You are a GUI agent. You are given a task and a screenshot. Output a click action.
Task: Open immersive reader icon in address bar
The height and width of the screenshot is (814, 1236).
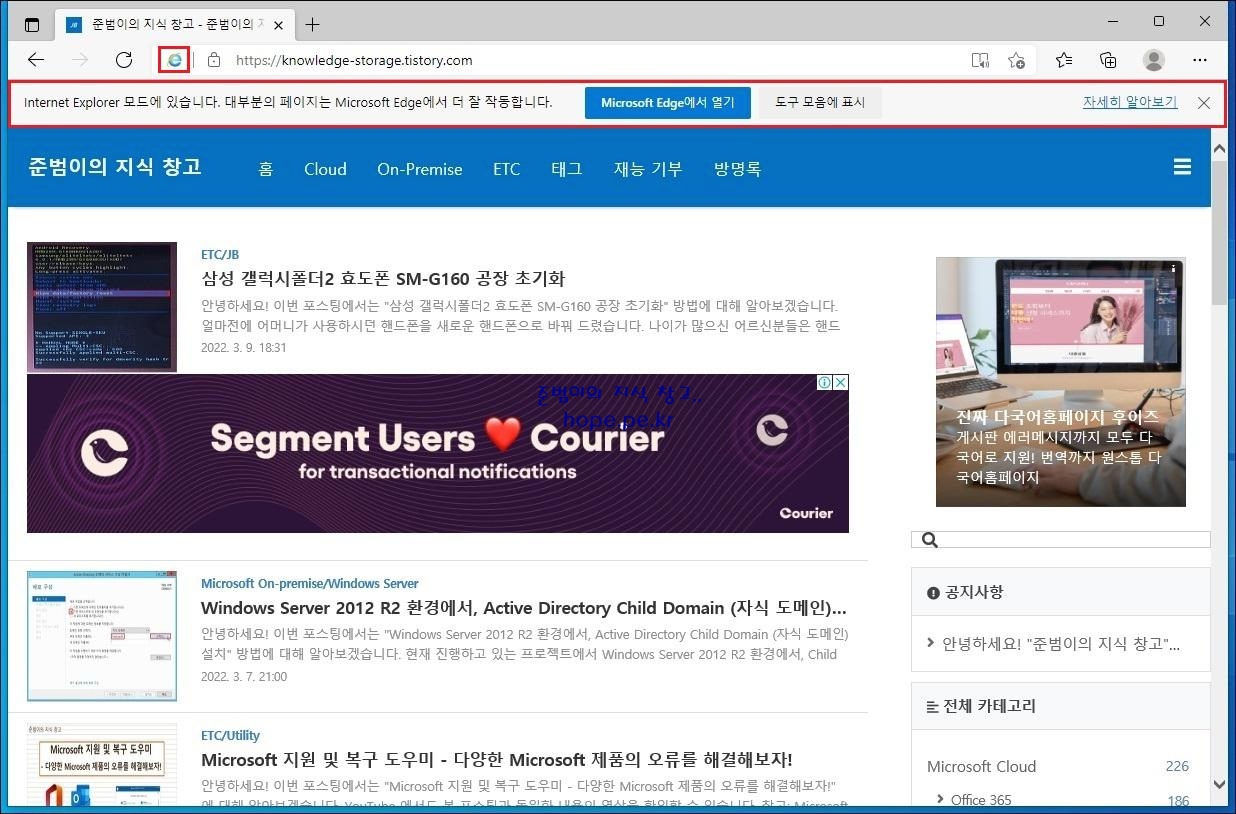980,60
